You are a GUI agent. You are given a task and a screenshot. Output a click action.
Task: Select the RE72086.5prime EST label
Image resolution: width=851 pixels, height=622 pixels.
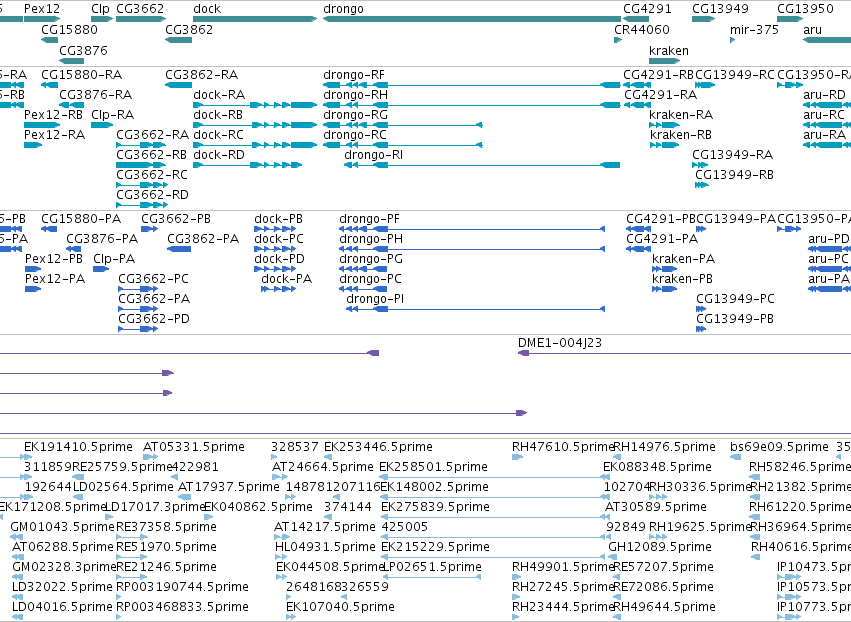coord(664,587)
